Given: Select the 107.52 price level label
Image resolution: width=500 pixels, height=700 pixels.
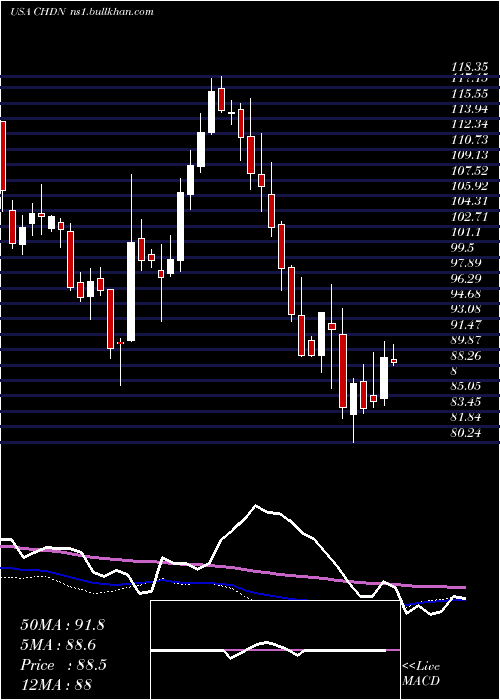Looking at the screenshot, I should pos(470,171).
